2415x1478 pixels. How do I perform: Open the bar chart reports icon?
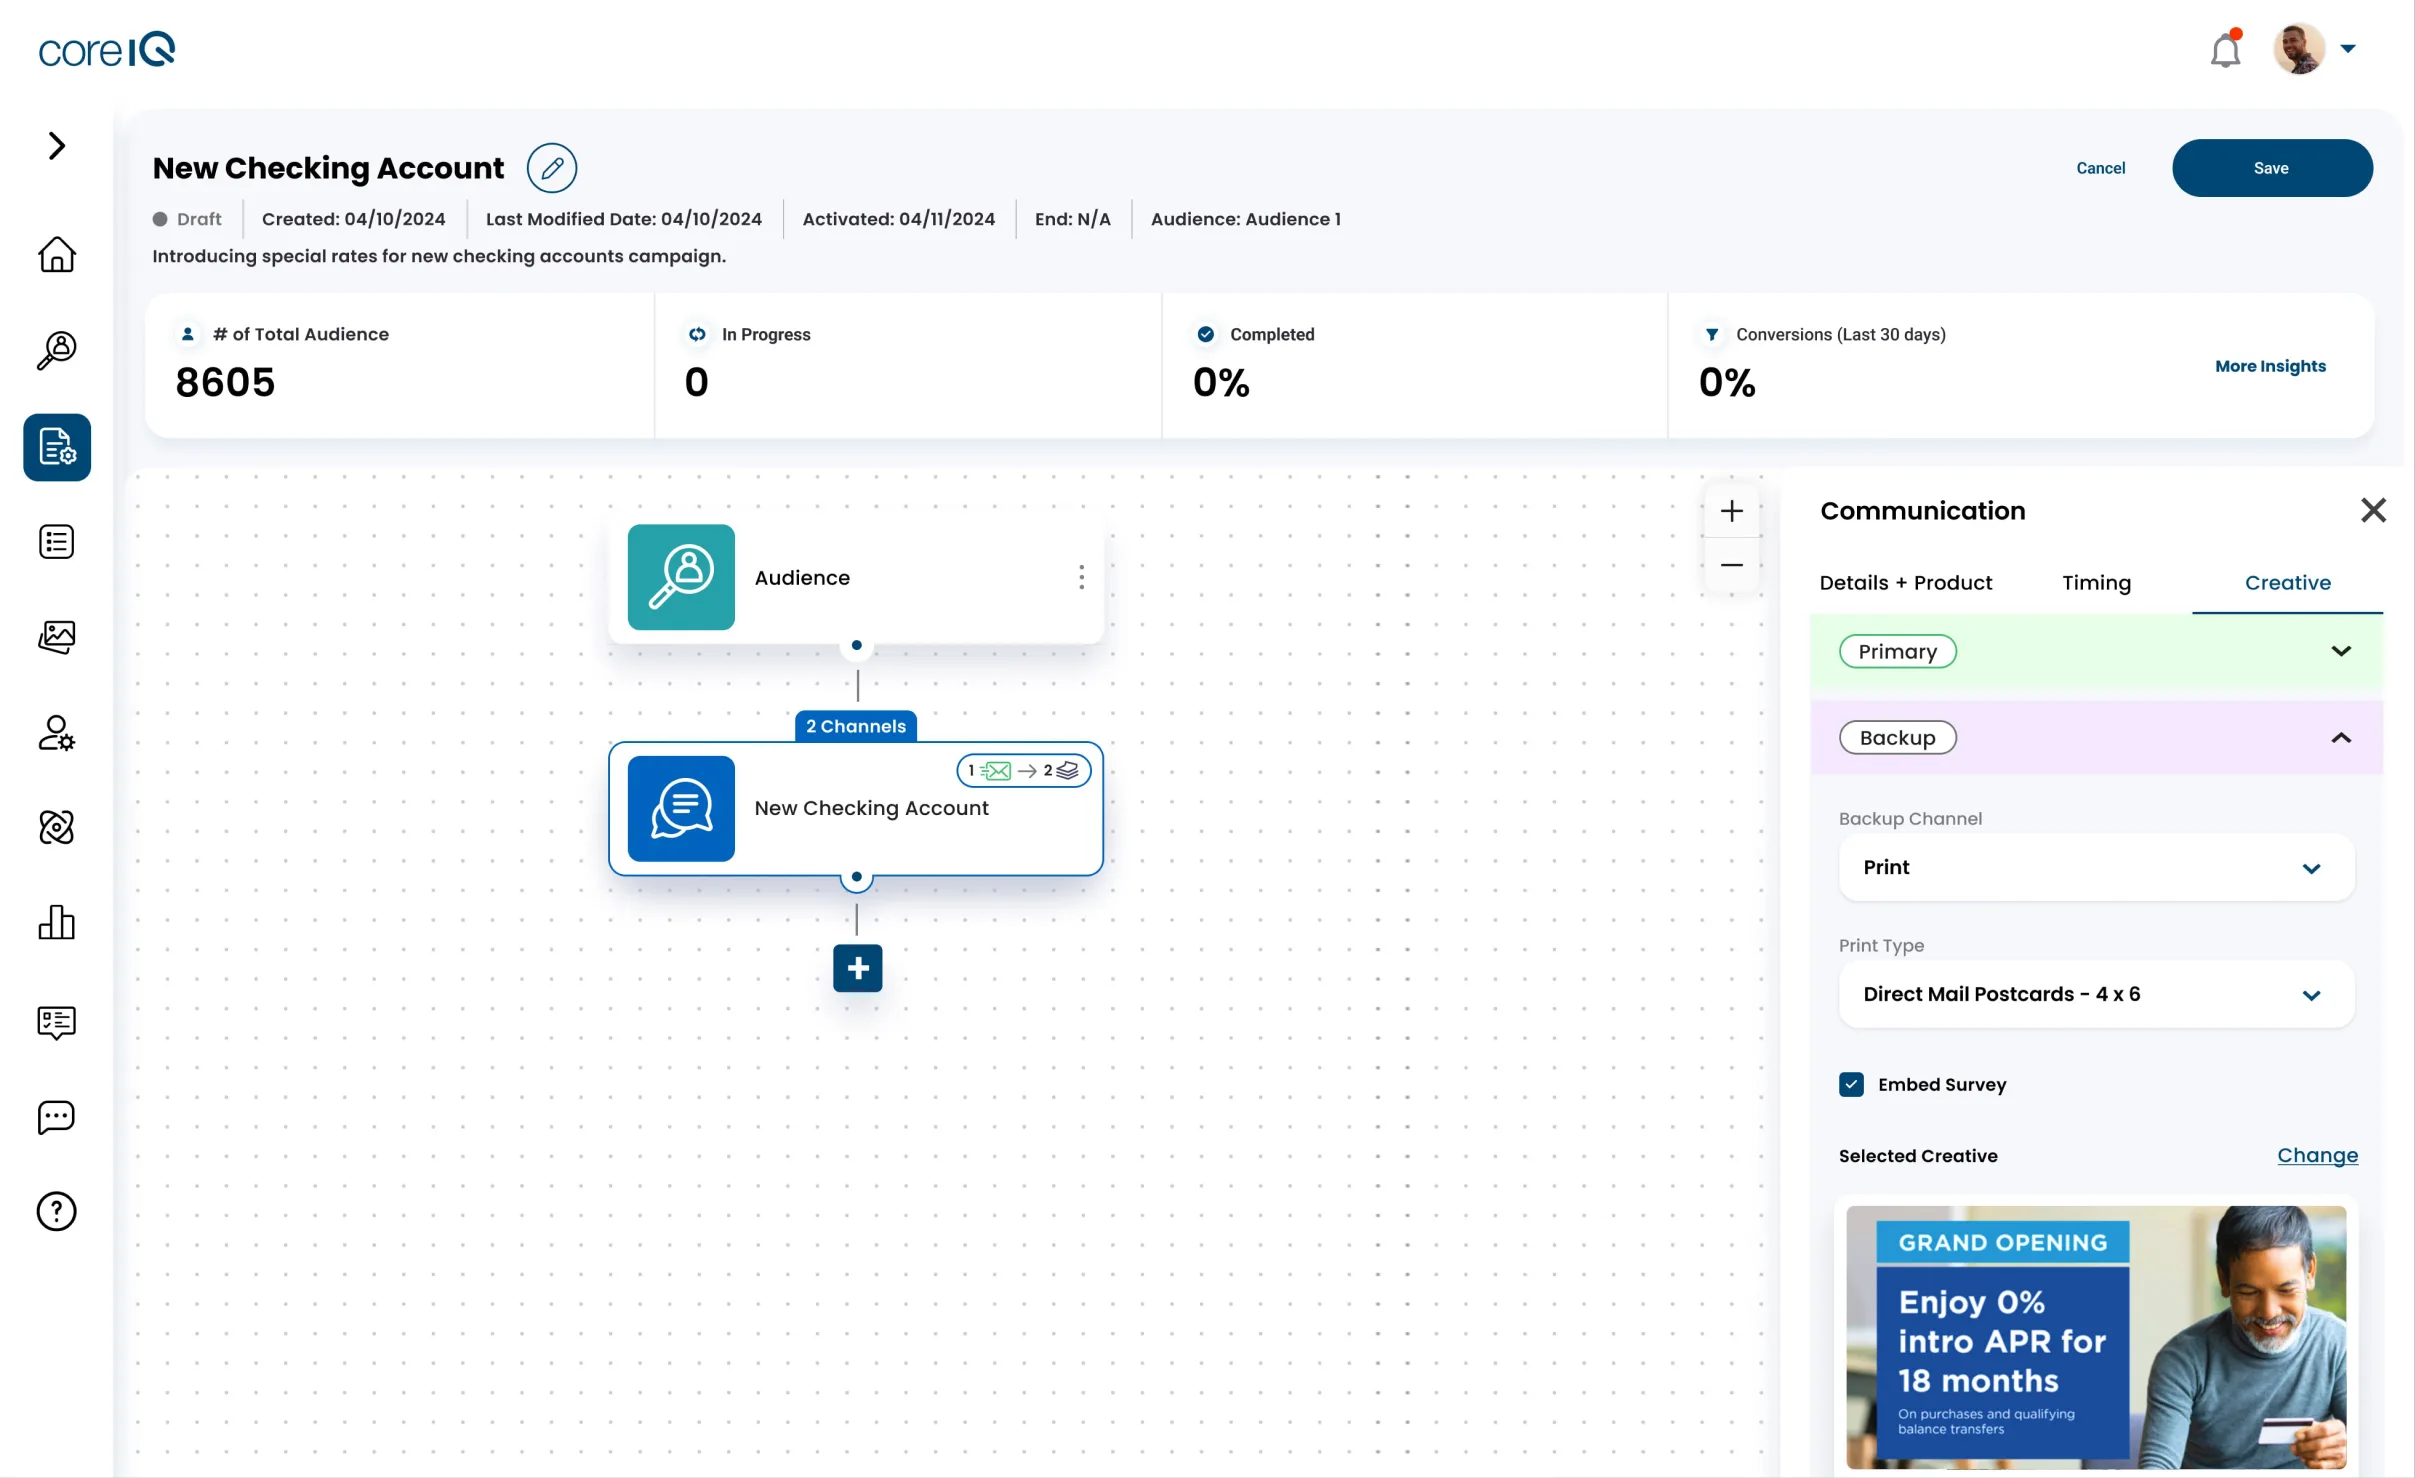point(57,923)
